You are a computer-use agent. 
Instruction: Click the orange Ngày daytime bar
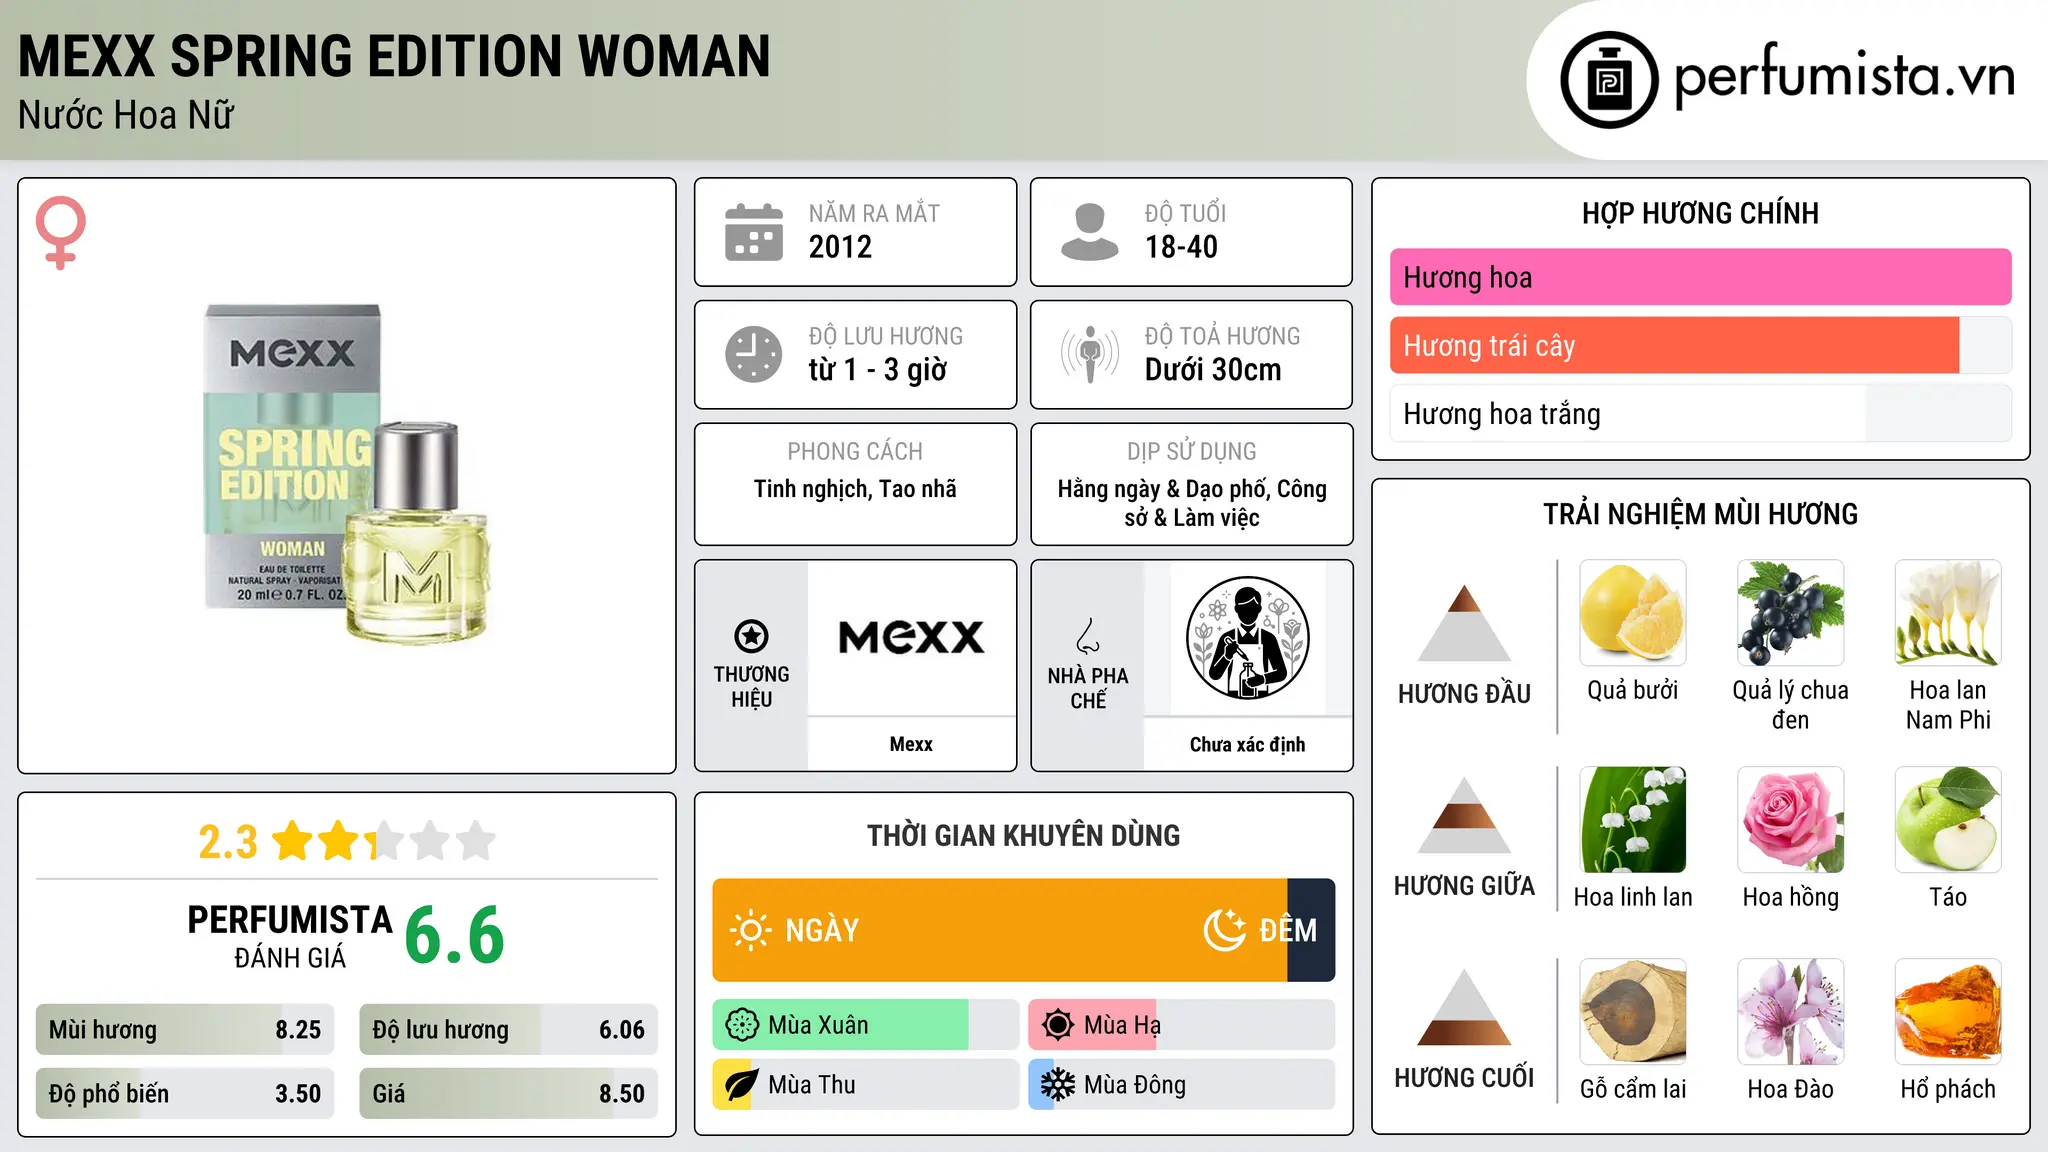pyautogui.click(x=1000, y=930)
